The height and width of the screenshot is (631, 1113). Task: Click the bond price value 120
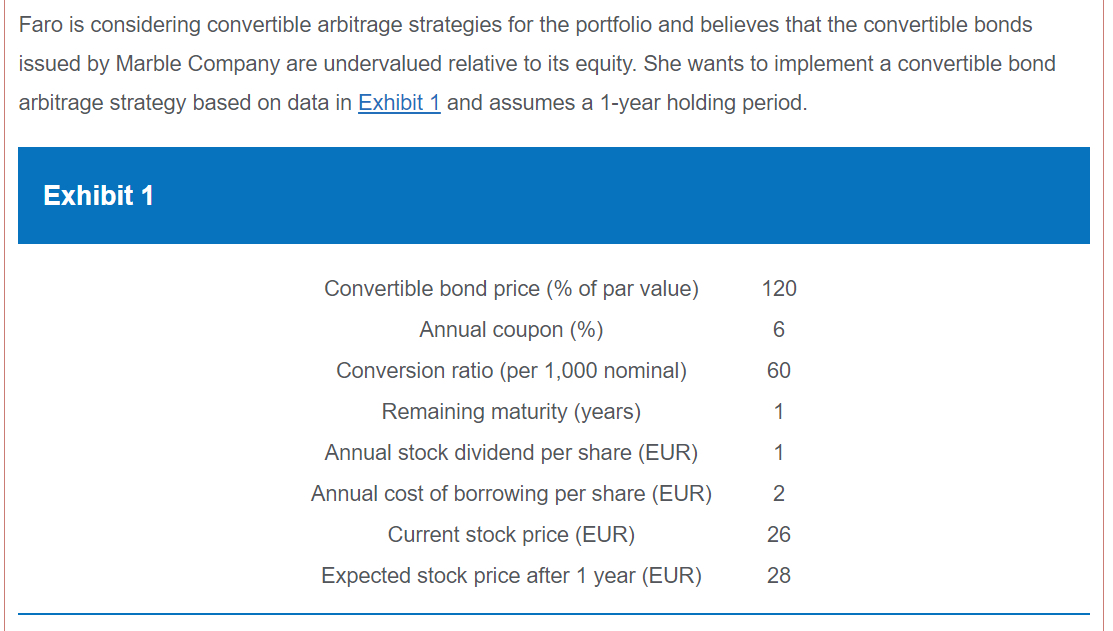click(x=779, y=289)
